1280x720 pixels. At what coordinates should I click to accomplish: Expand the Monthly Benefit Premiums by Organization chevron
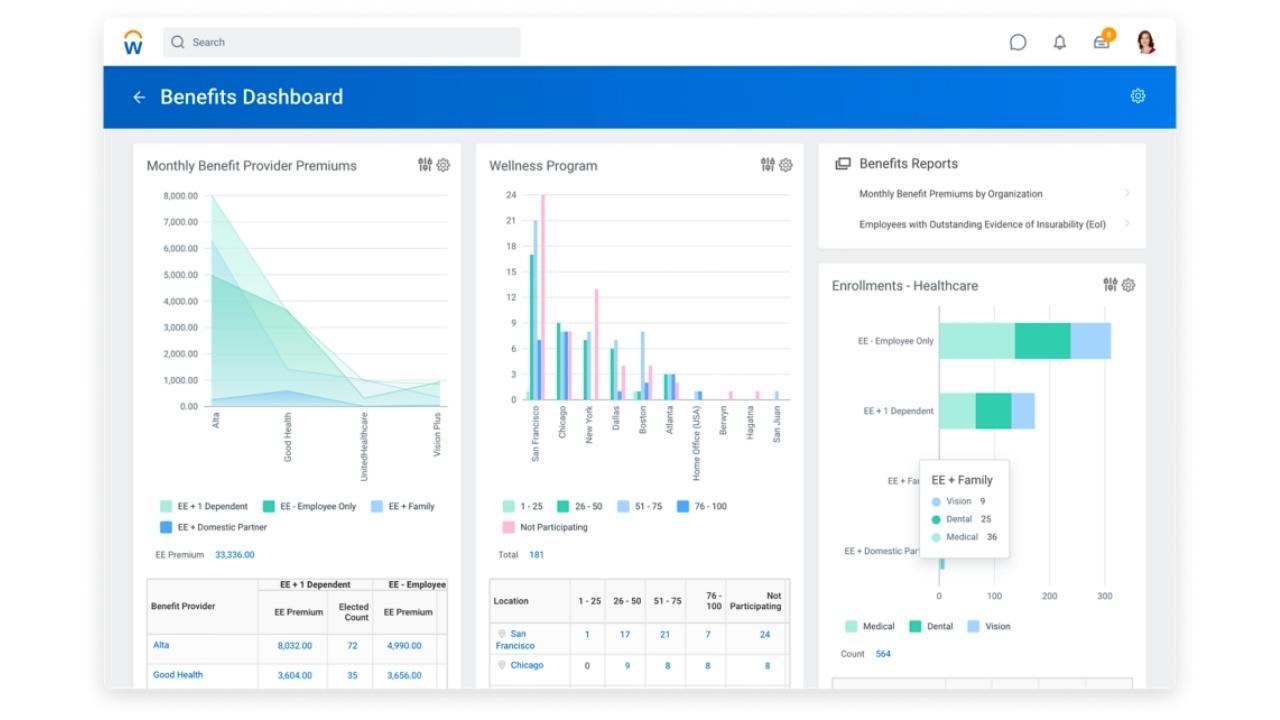[x=1127, y=193]
